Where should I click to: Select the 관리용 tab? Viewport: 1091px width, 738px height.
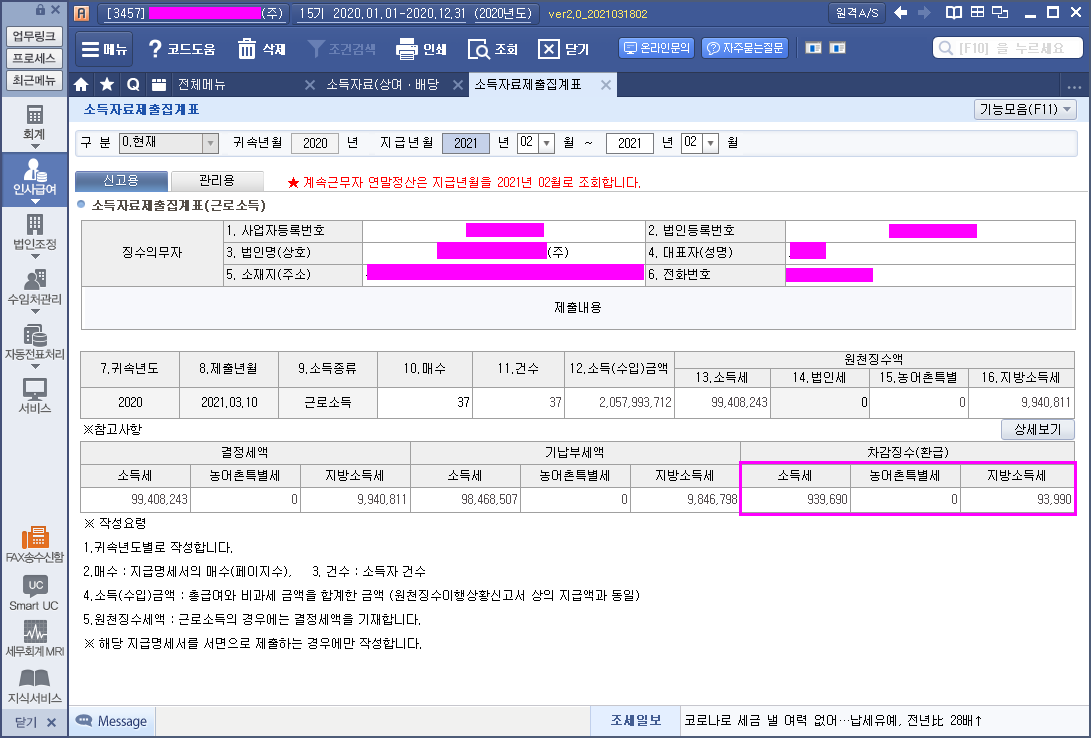coord(217,181)
